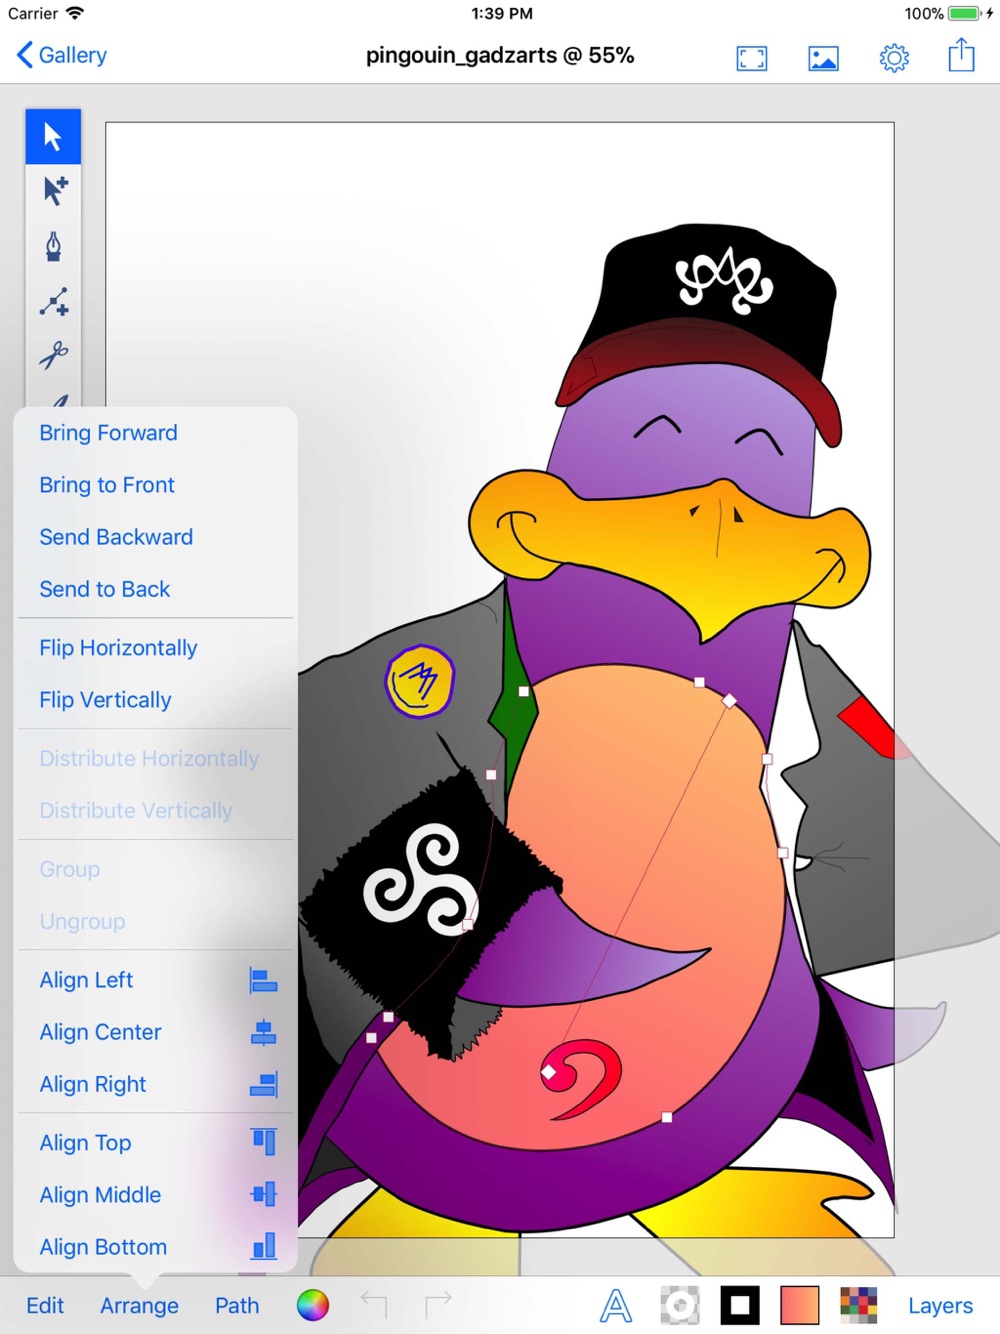Choose Flip Vertically
The image size is (1000, 1334).
pos(105,700)
